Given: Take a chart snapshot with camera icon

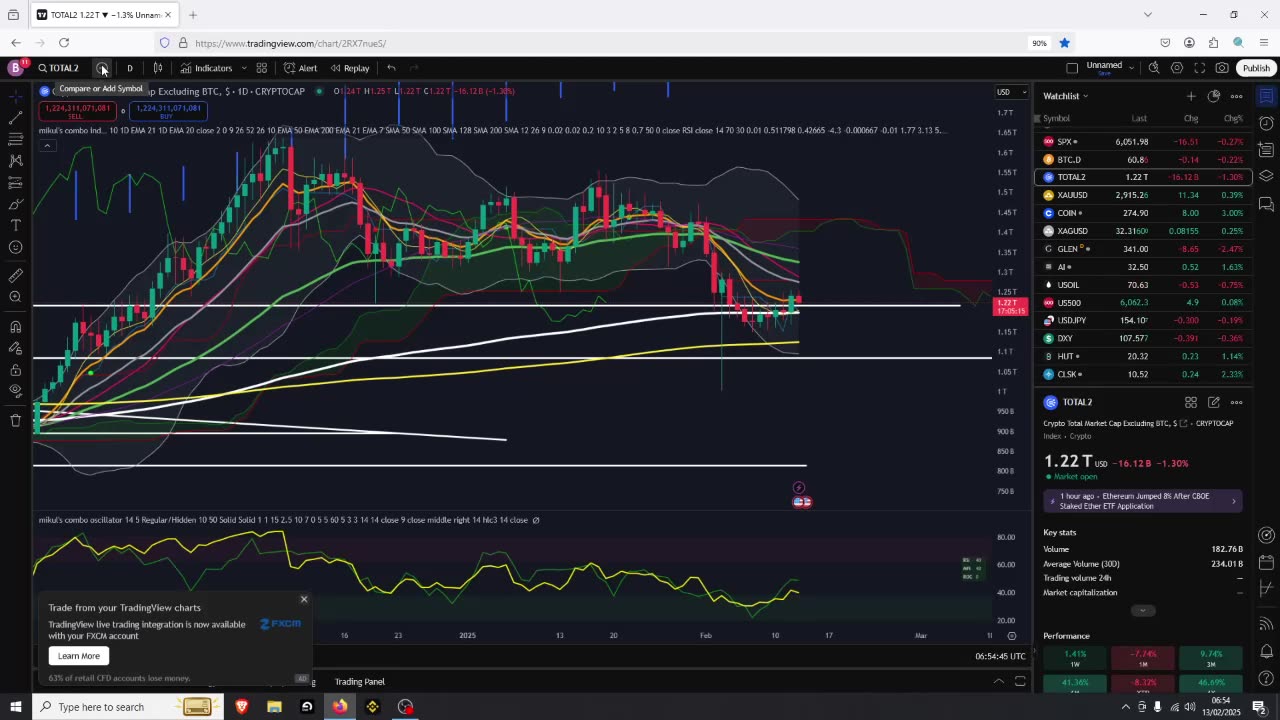Looking at the screenshot, I should pyautogui.click(x=1222, y=68).
